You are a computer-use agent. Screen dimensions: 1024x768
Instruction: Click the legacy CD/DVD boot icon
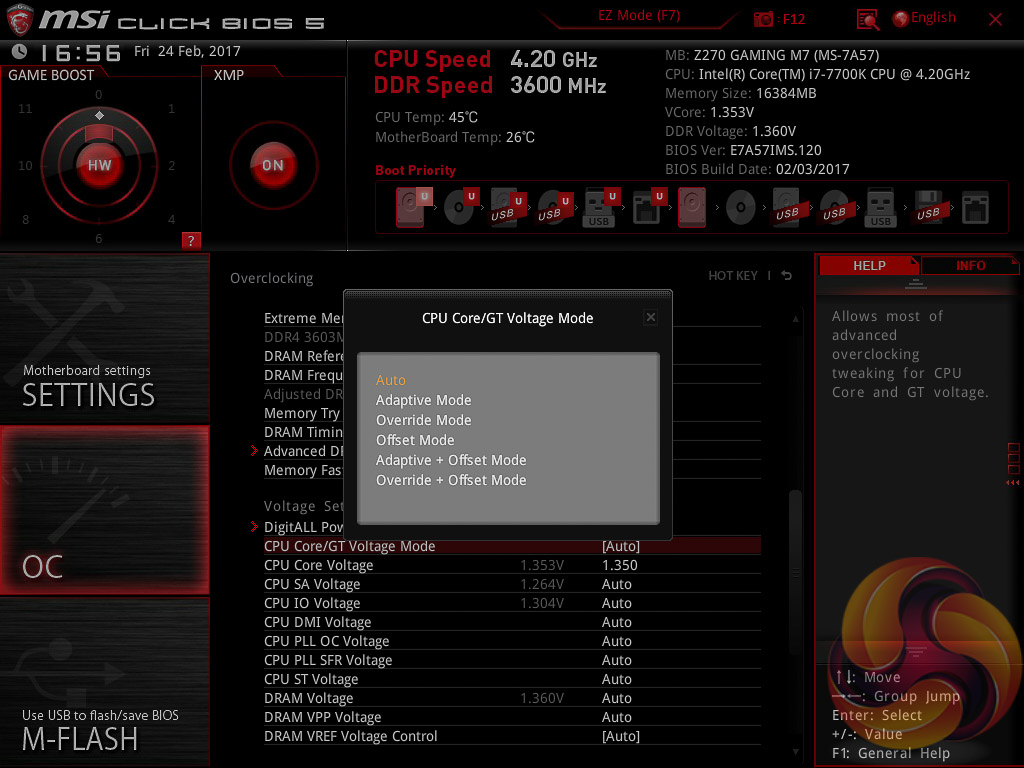tap(741, 208)
